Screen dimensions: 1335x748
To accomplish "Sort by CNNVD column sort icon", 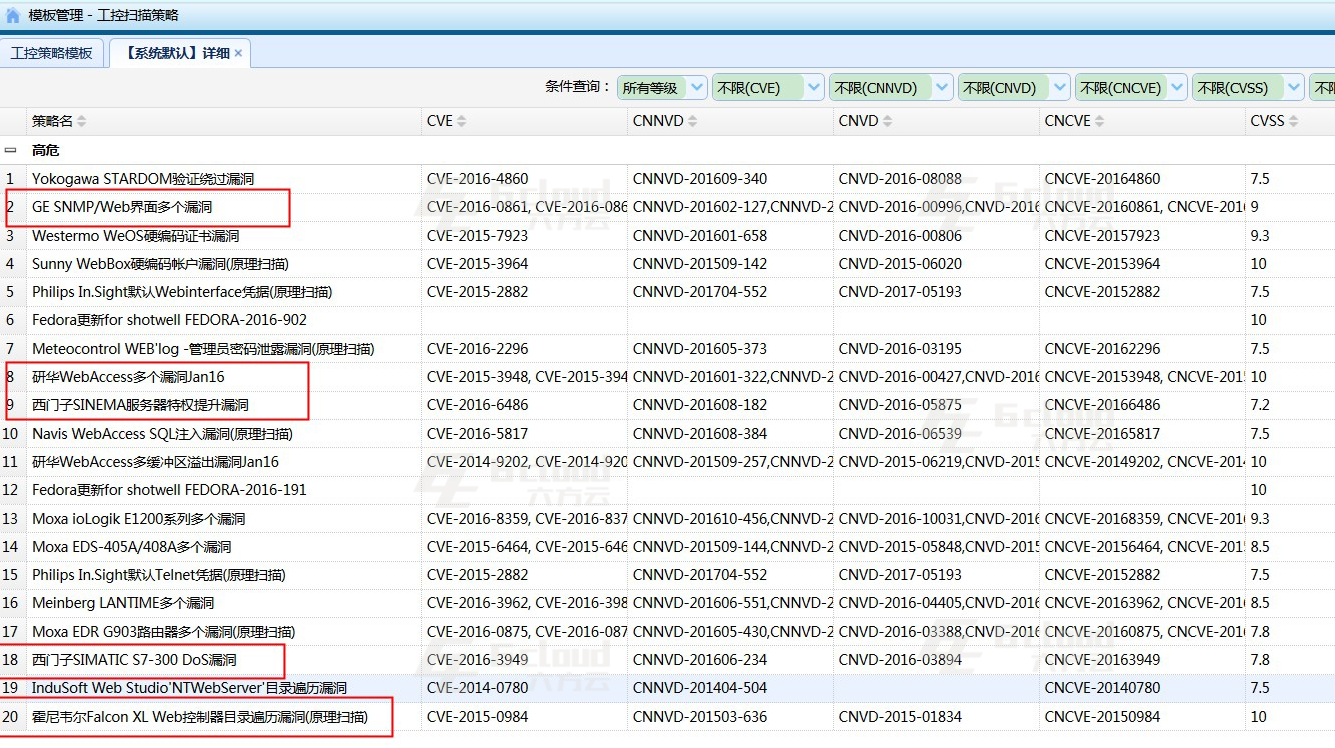I will point(693,121).
